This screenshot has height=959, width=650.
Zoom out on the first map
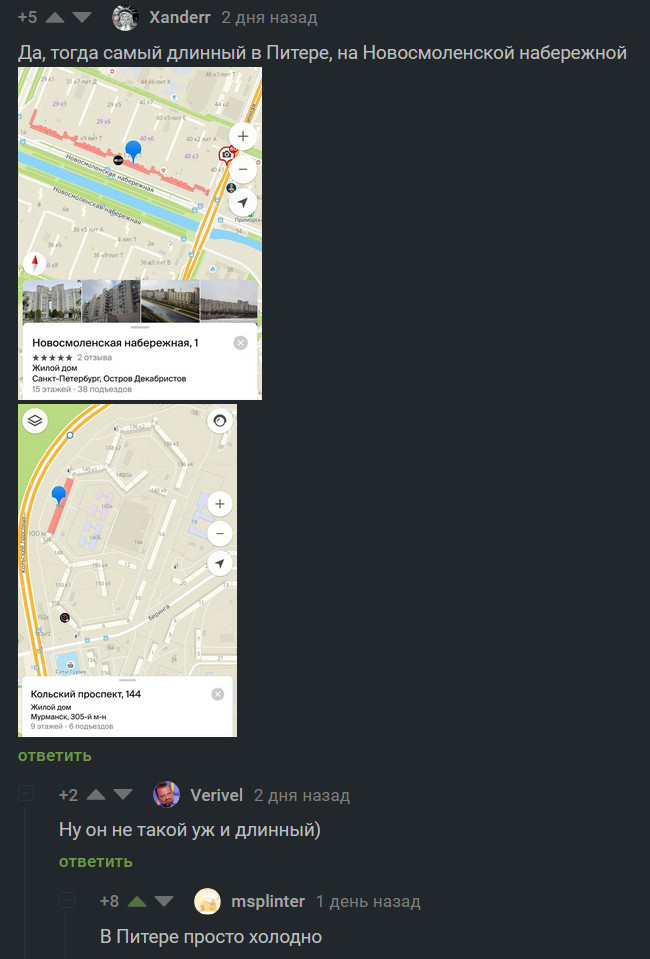click(243, 169)
